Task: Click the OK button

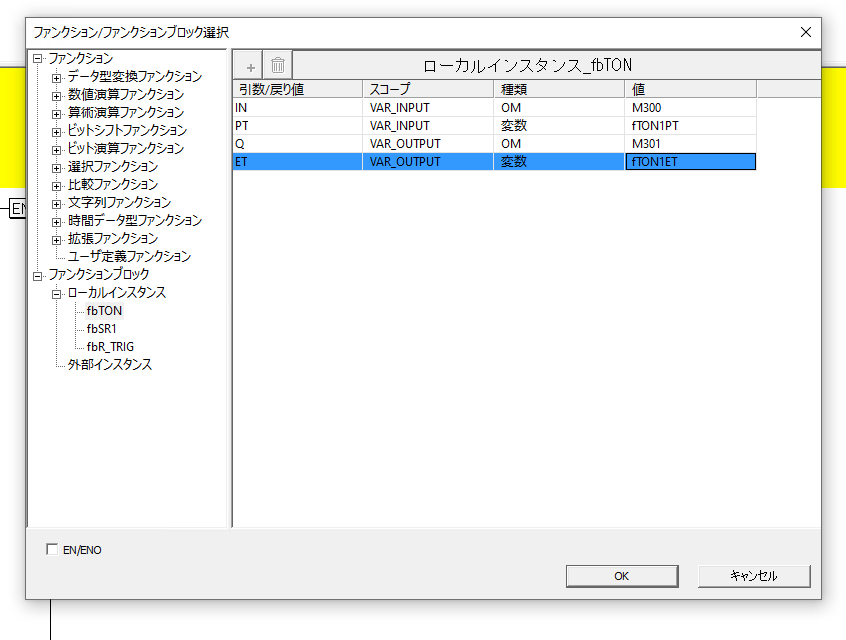Action: click(x=621, y=576)
